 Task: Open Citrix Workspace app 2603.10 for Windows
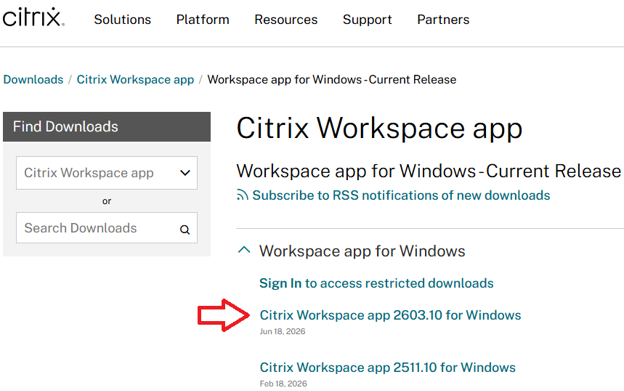point(390,315)
